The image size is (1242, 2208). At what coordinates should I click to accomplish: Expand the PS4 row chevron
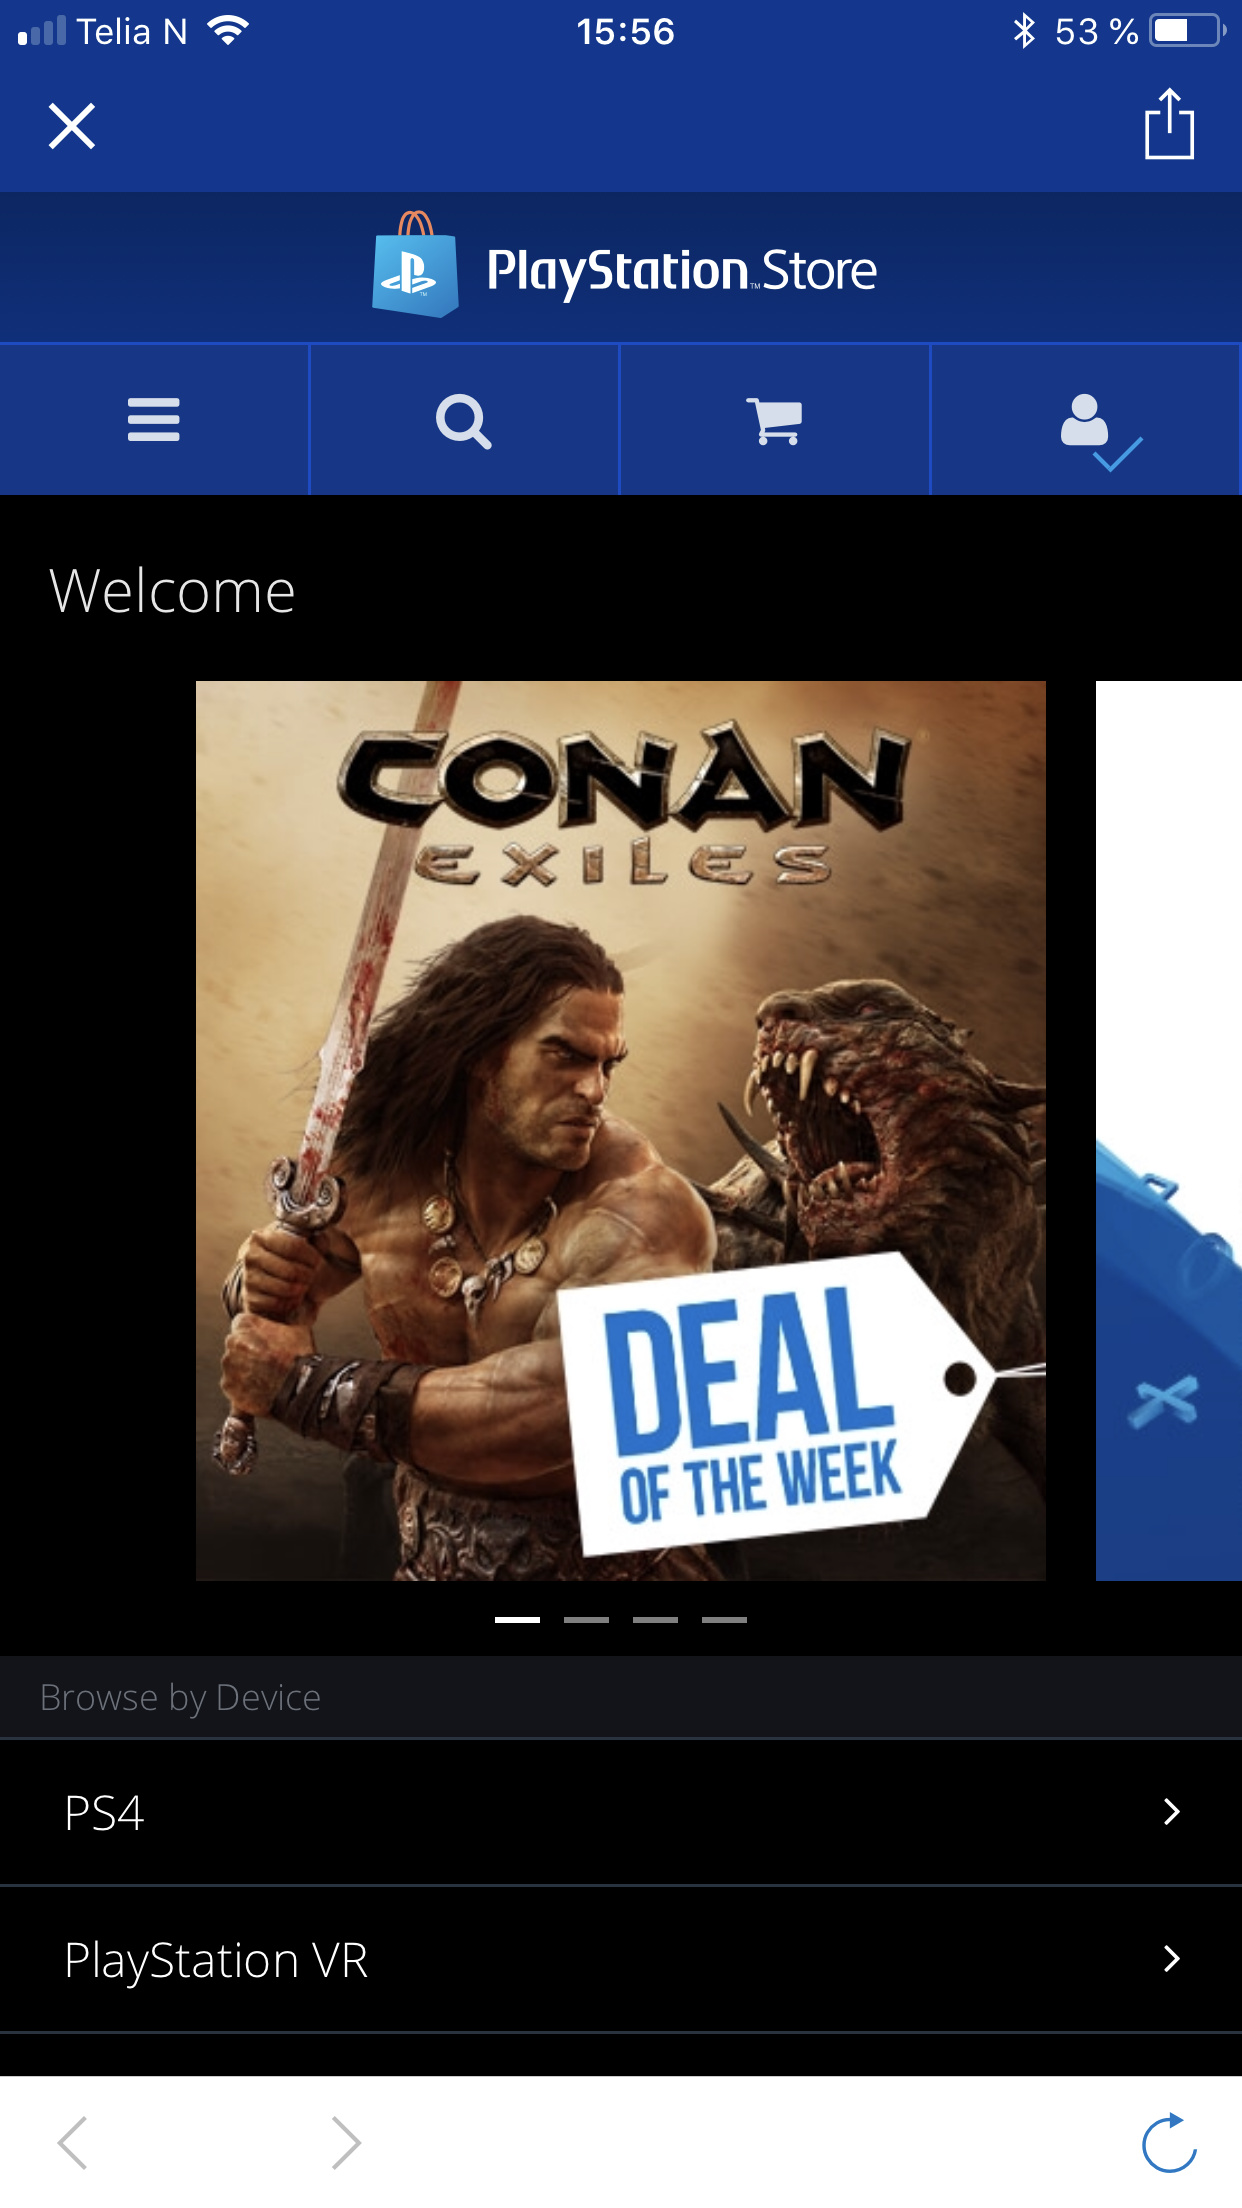1172,1812
